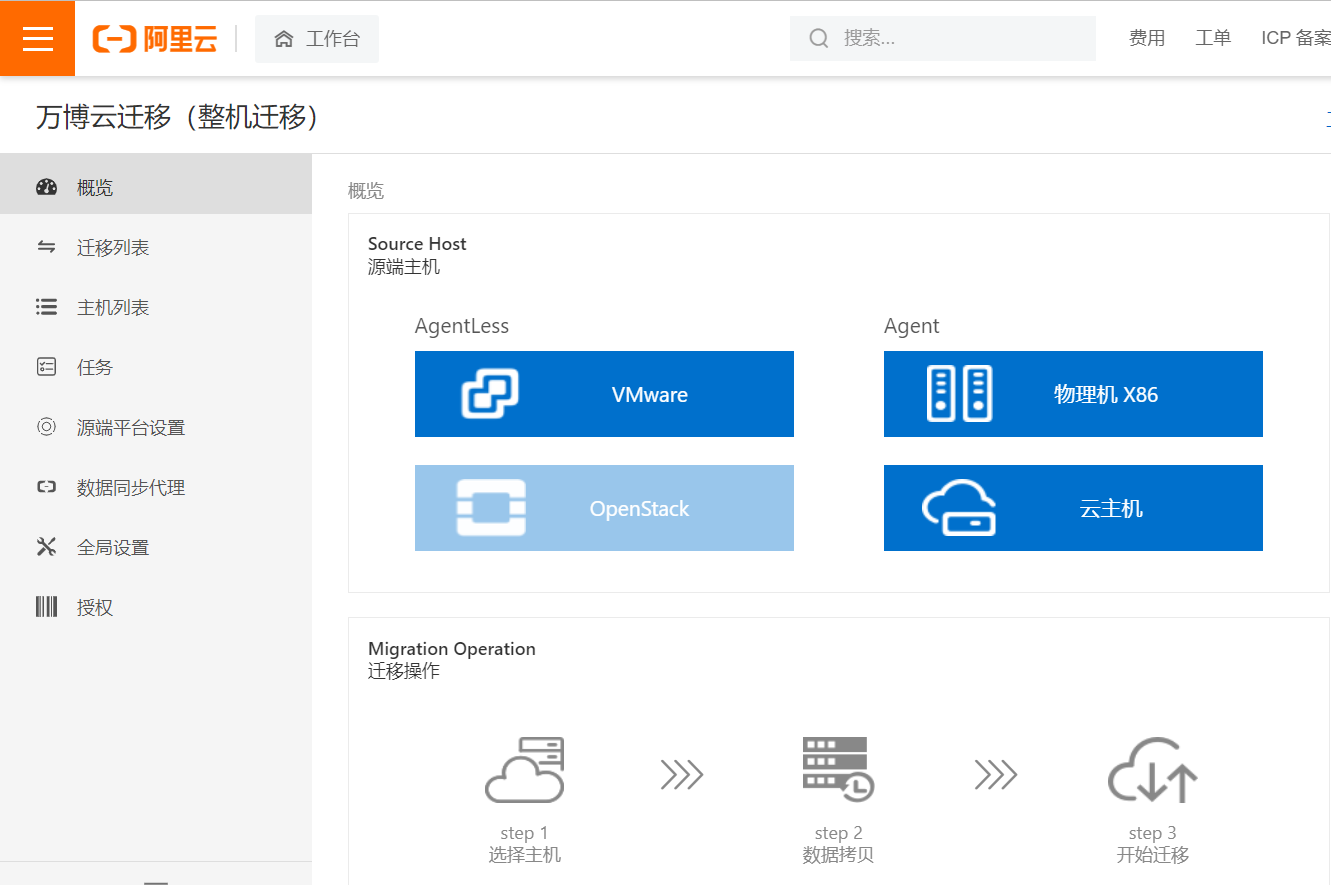Screen dimensions: 1331x885
Task: Click the 数据拷贝 step label
Action: coord(838,855)
